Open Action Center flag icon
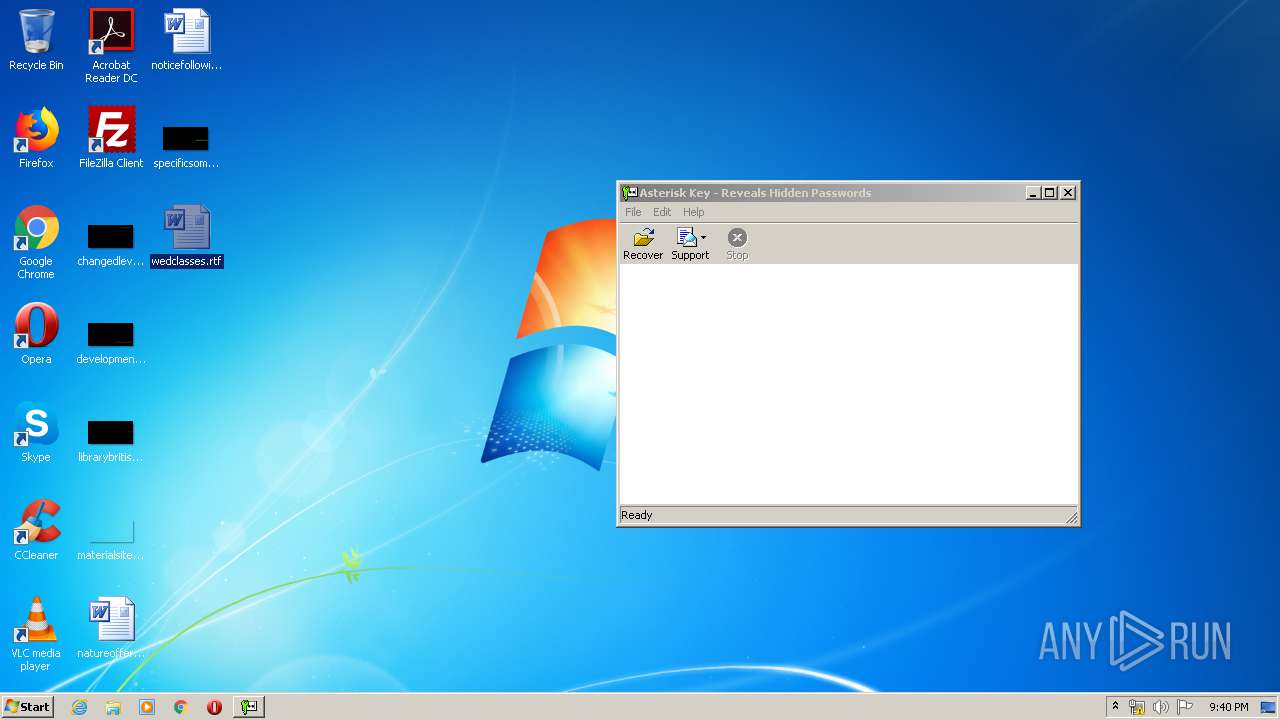The width and height of the screenshot is (1280, 720). pyautogui.click(x=1184, y=707)
